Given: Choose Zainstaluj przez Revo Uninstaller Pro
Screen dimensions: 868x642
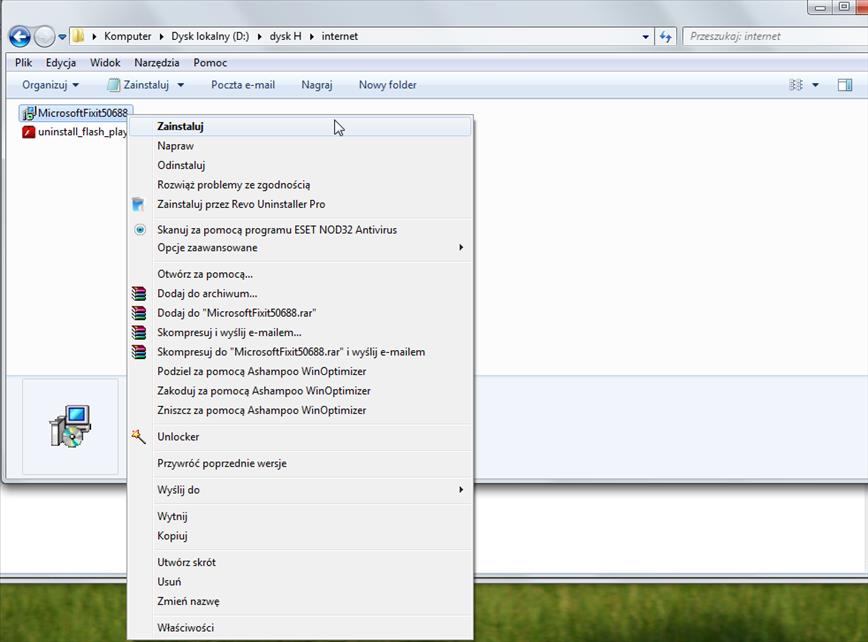Looking at the screenshot, I should [300, 204].
